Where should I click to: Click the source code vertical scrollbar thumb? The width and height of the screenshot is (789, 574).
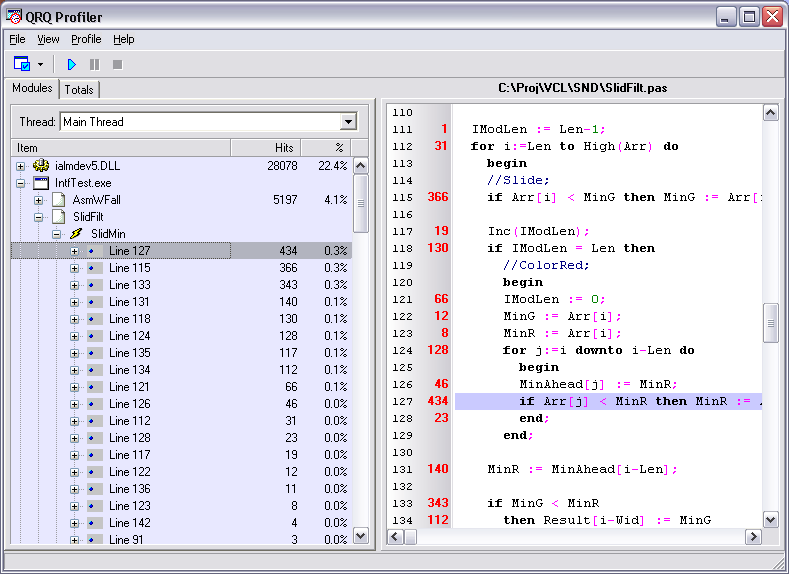click(x=770, y=322)
